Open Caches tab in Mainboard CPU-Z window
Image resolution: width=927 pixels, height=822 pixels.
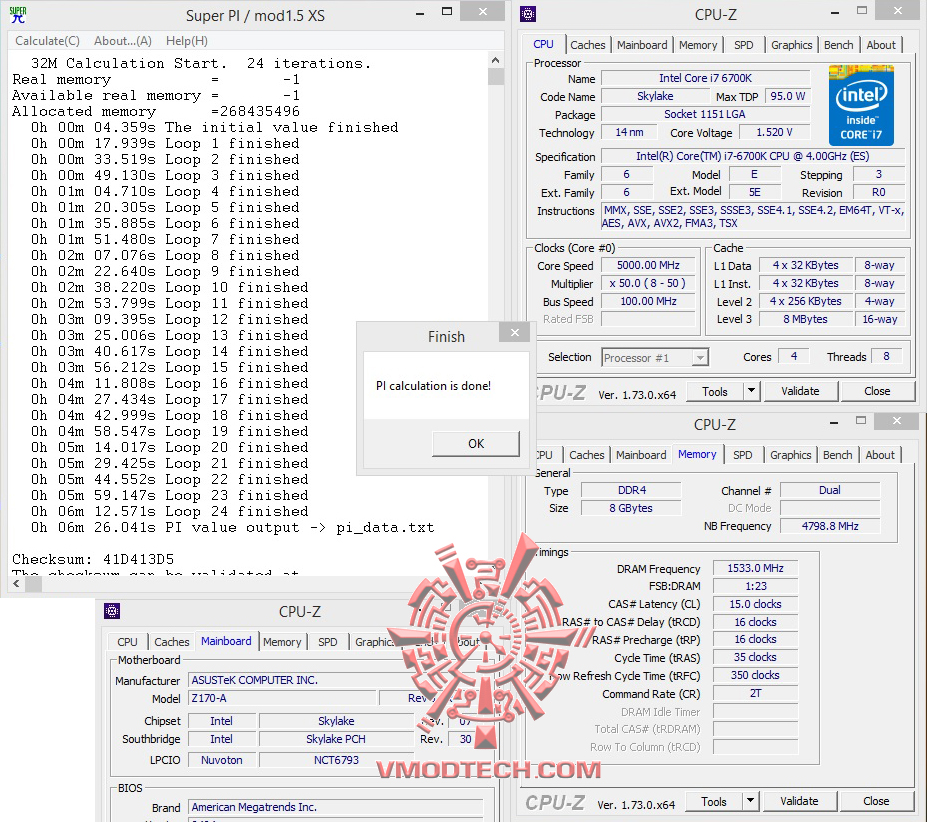(x=171, y=642)
